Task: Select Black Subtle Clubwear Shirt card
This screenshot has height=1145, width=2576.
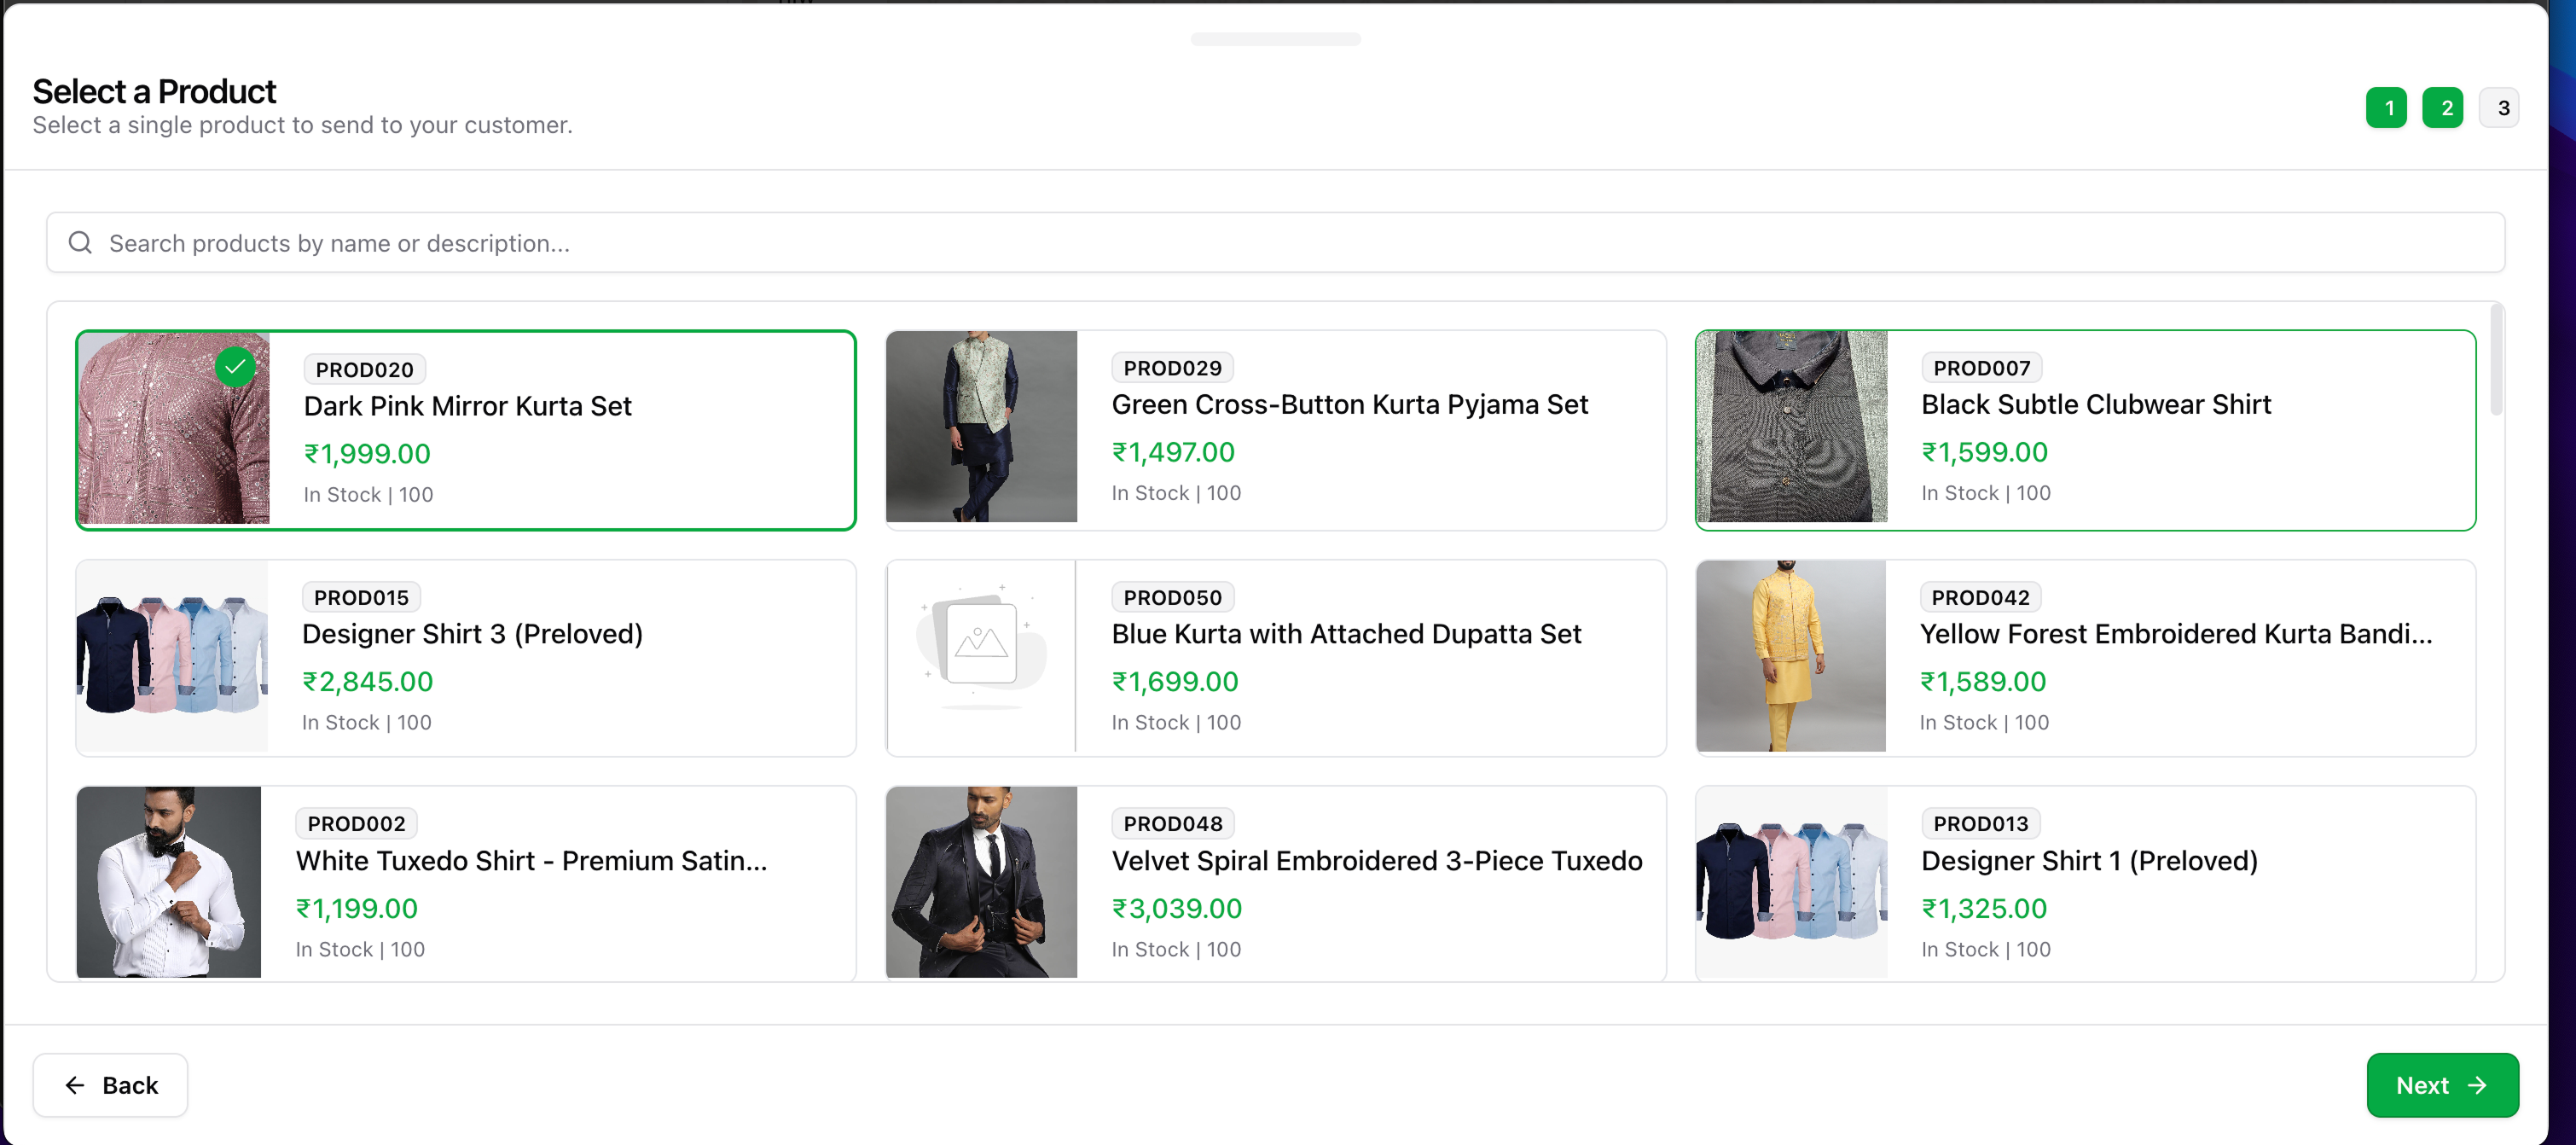Action: [x=2095, y=405]
